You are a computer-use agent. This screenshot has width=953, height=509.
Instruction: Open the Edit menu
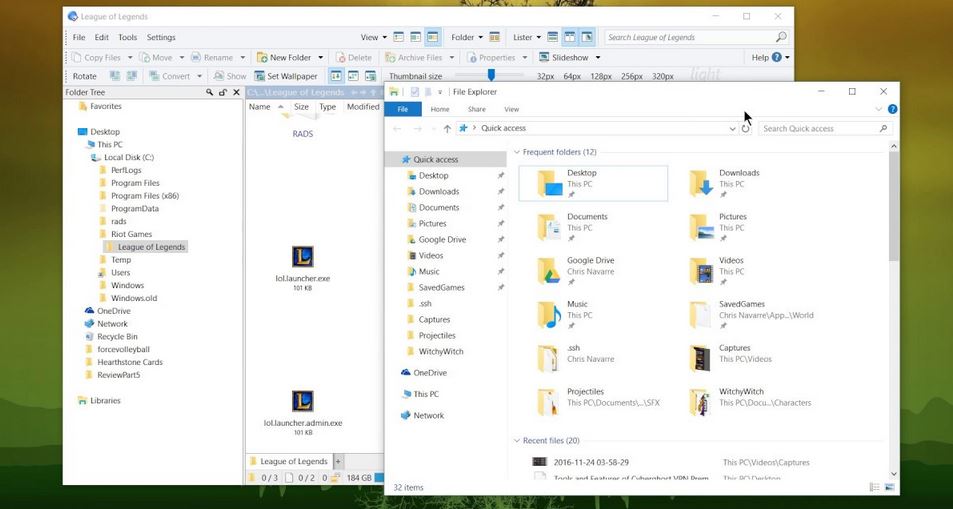[101, 37]
